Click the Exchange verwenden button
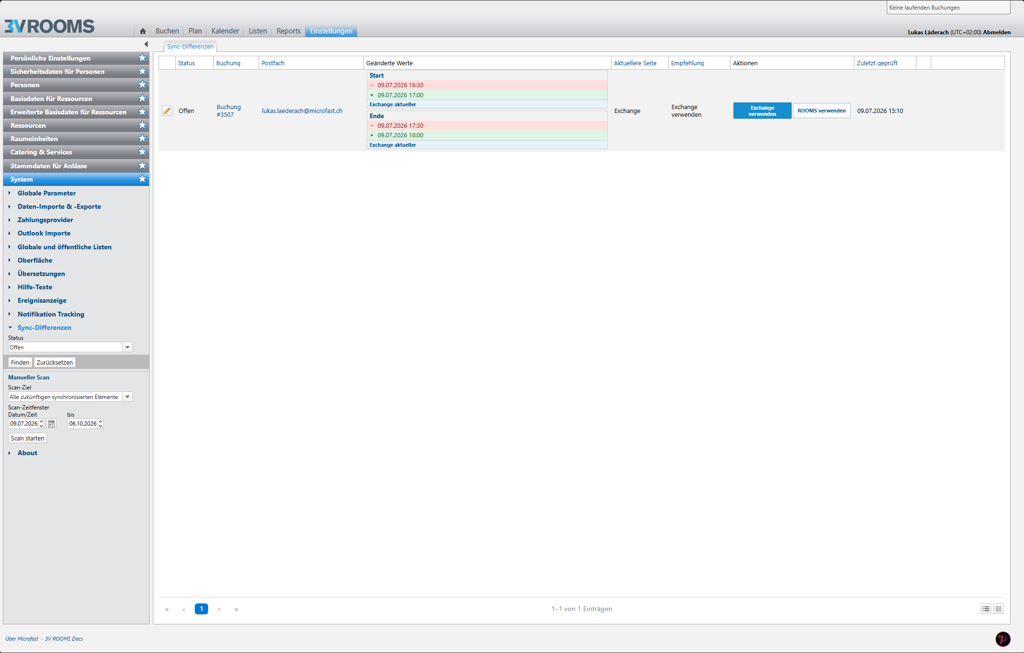This screenshot has width=1024, height=653. click(762, 111)
